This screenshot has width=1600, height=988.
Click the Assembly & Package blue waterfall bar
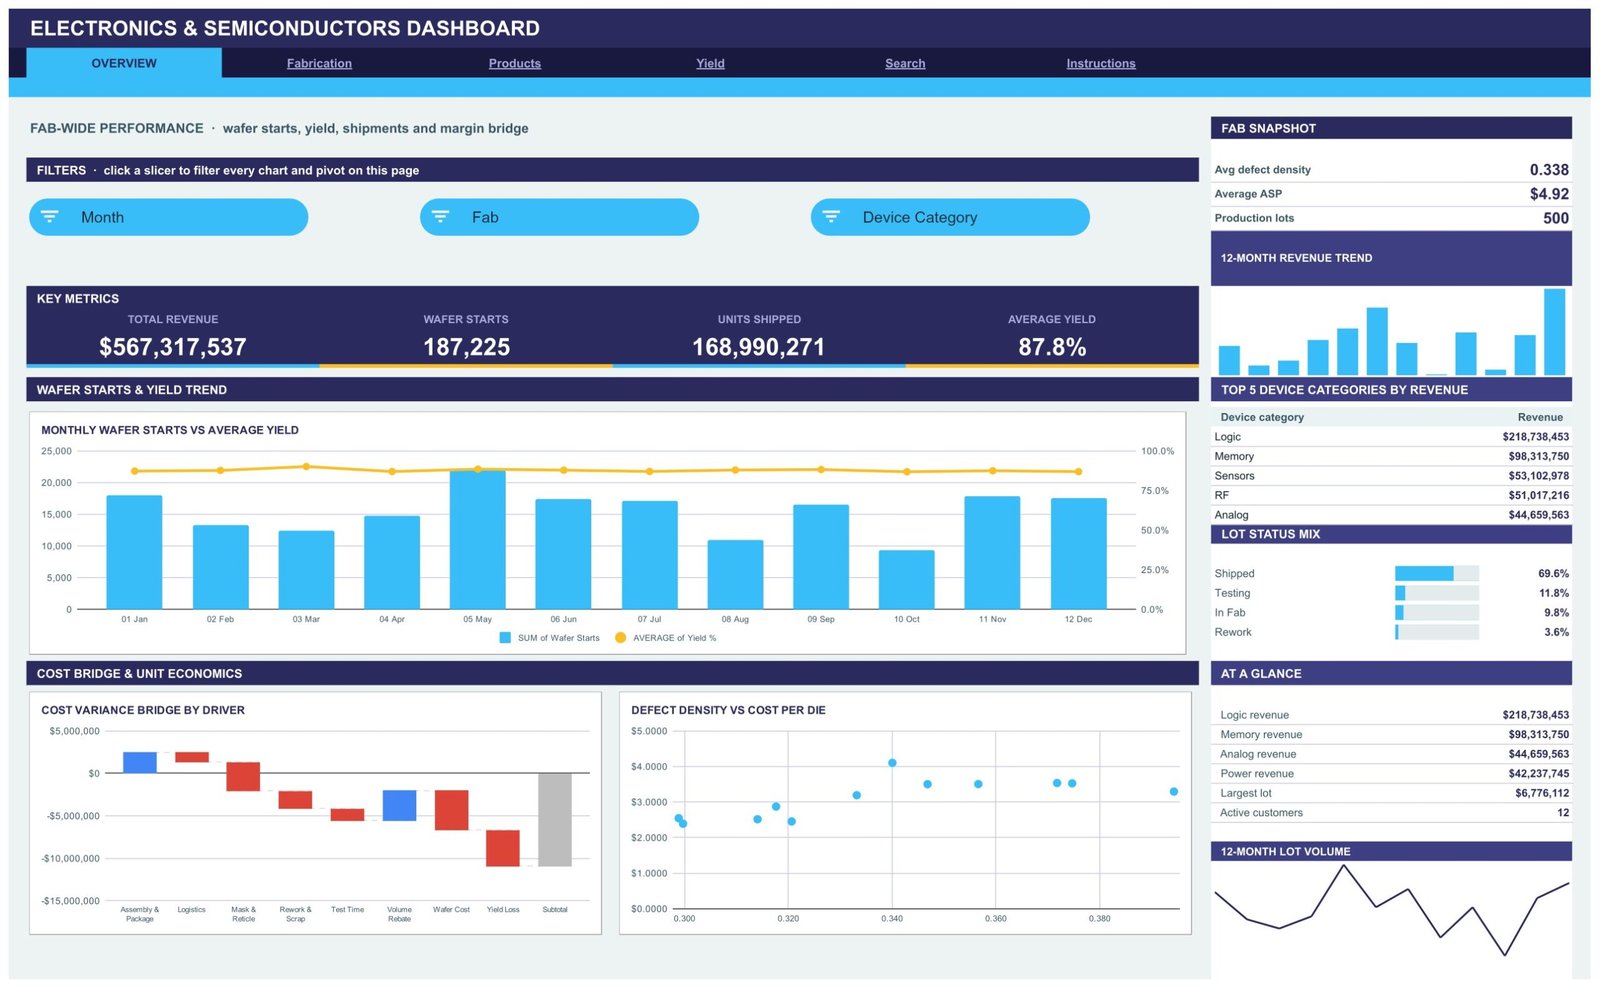140,762
